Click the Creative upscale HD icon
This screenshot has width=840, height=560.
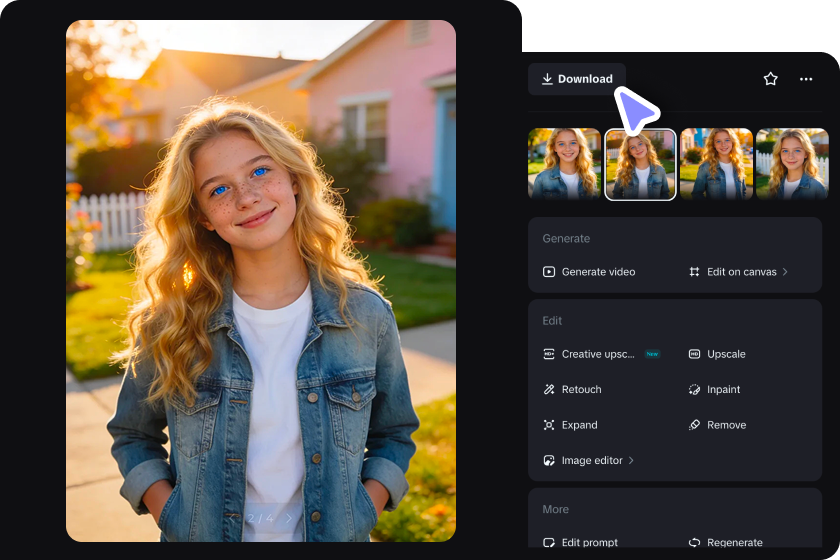(x=549, y=354)
